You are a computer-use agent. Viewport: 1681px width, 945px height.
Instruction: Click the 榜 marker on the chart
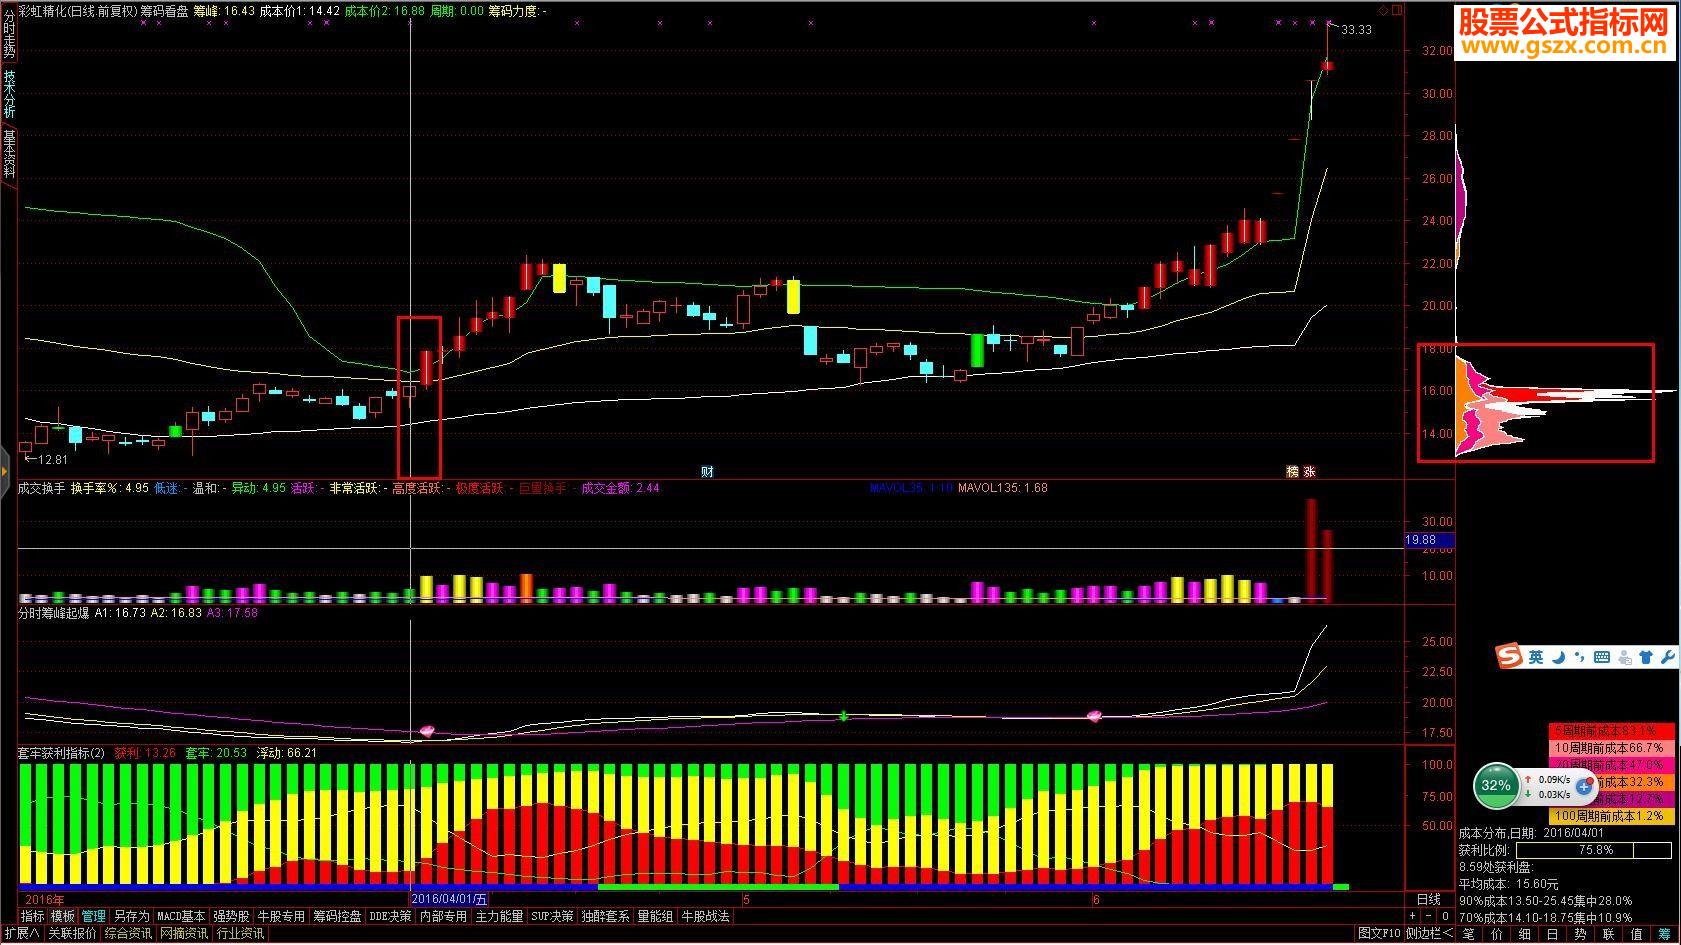[1292, 472]
